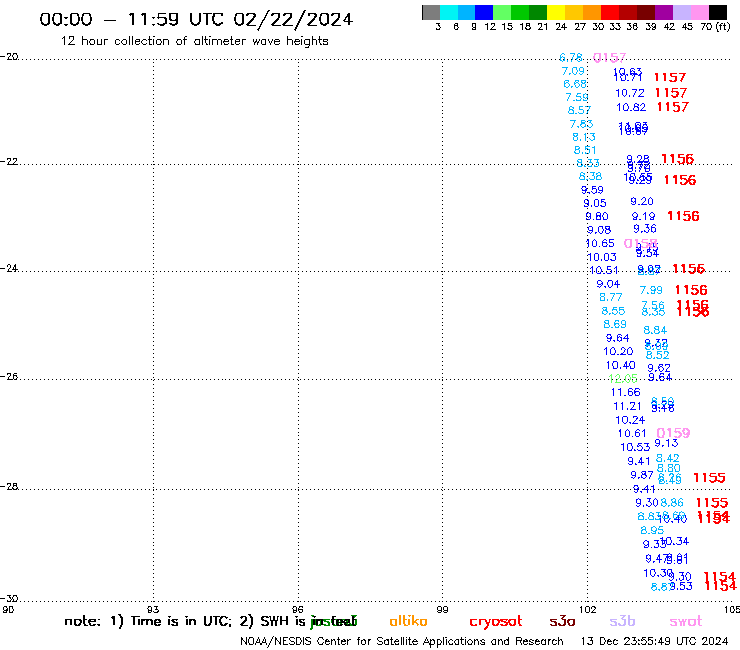Click the "10.72" wave height reading
This screenshot has width=740, height=650.
point(630,93)
